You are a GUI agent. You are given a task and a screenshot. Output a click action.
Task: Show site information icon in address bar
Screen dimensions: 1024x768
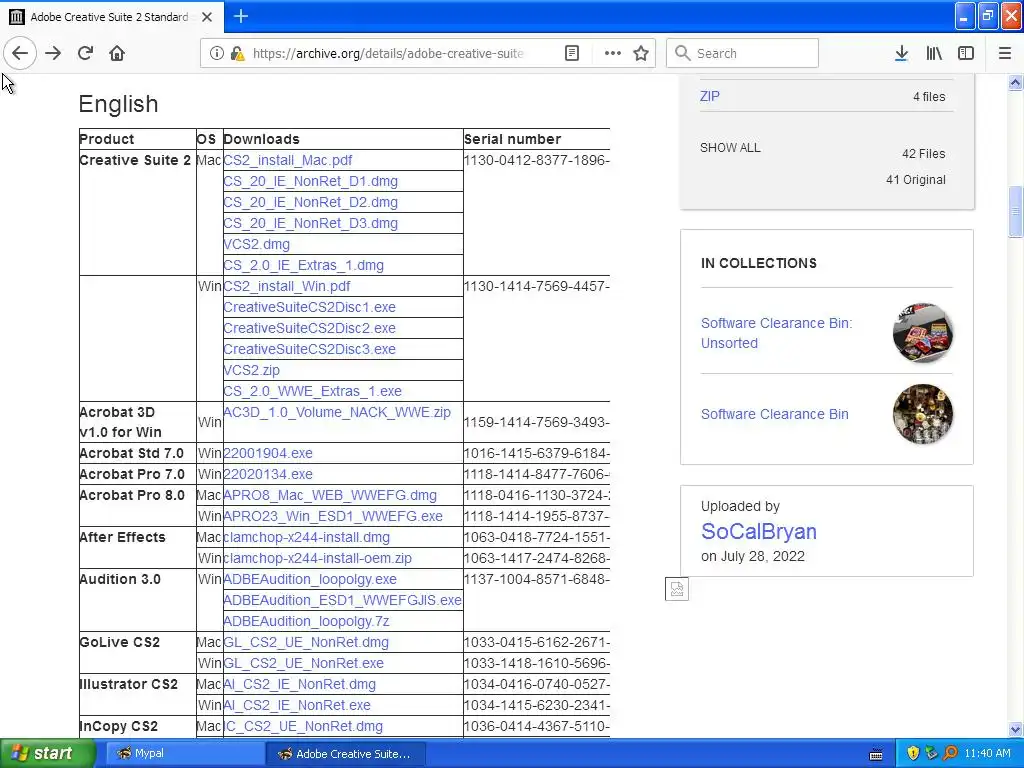click(217, 54)
